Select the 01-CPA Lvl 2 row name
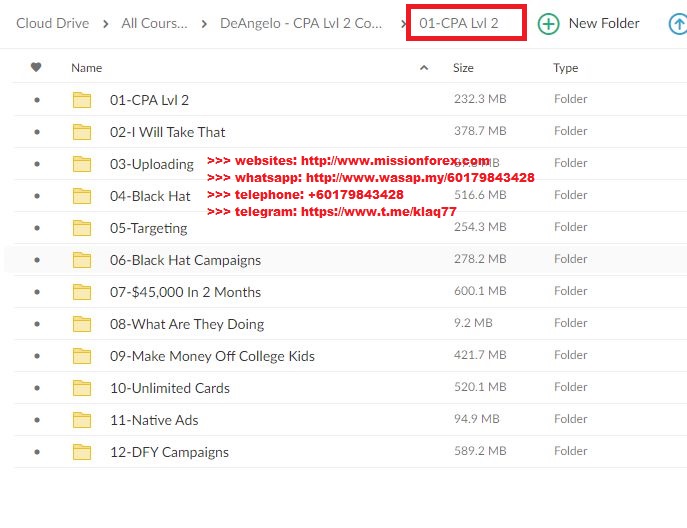Image resolution: width=687 pixels, height=528 pixels. (x=149, y=100)
